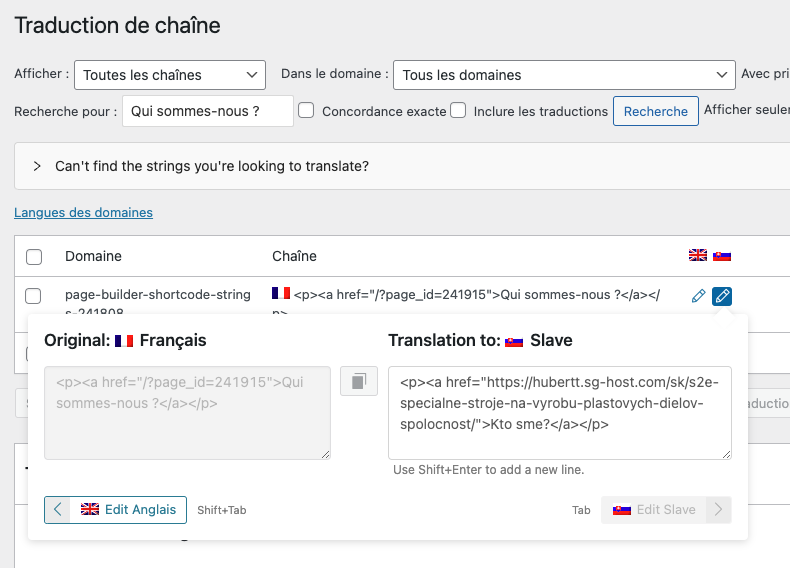The image size is (790, 568).
Task: Click left arrow on Edit Anglais button
Action: (57, 510)
